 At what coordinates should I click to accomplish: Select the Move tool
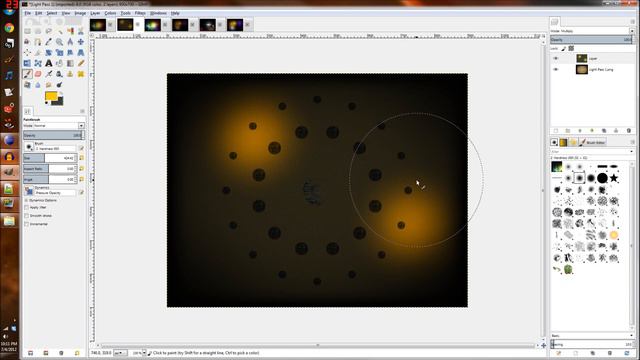(x=81, y=42)
